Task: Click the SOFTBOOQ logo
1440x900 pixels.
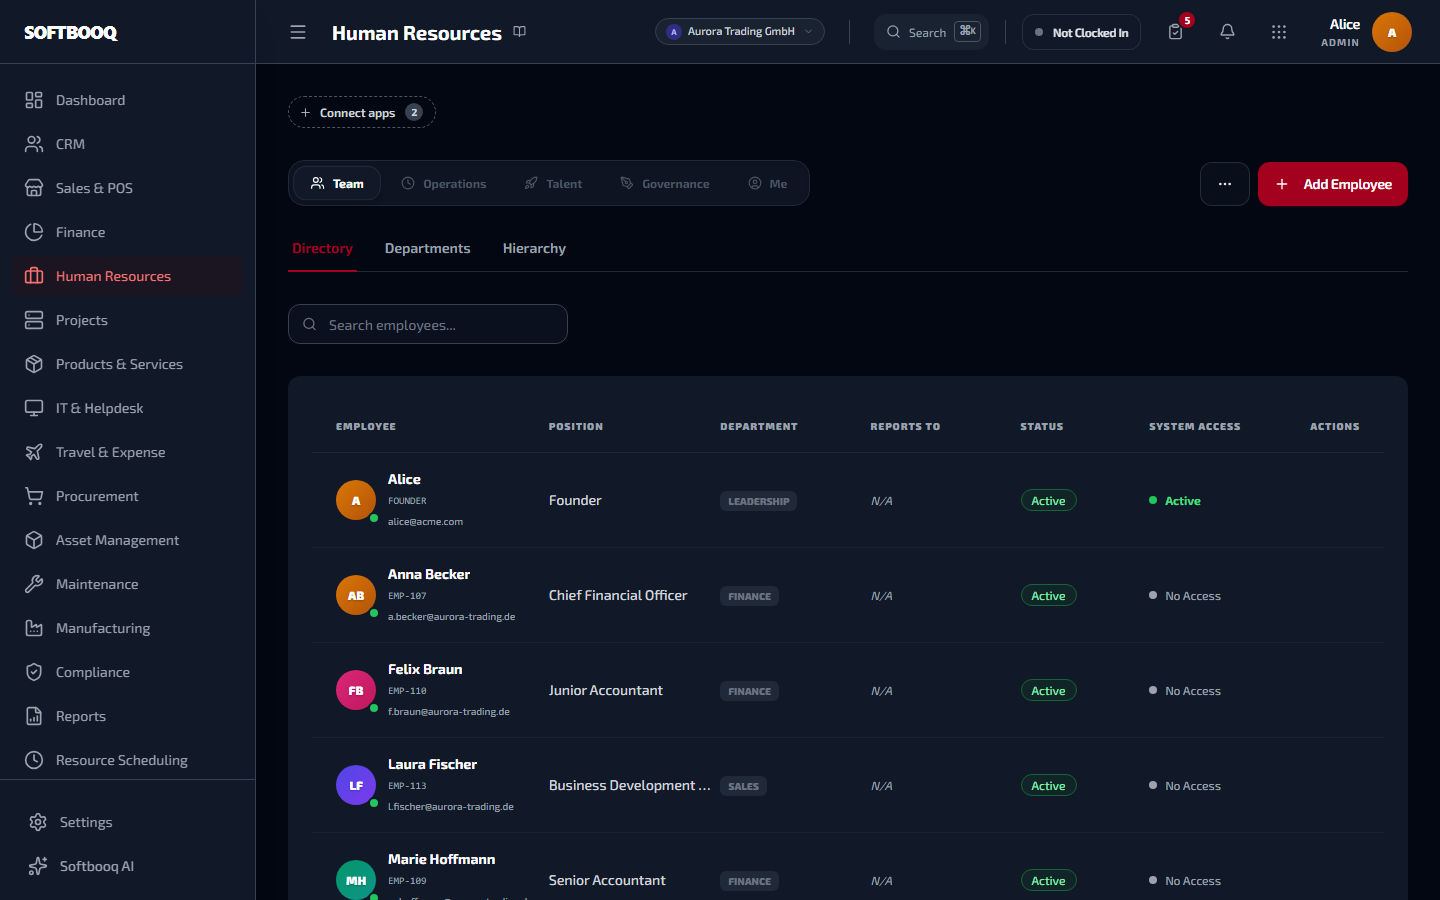Action: [x=71, y=32]
